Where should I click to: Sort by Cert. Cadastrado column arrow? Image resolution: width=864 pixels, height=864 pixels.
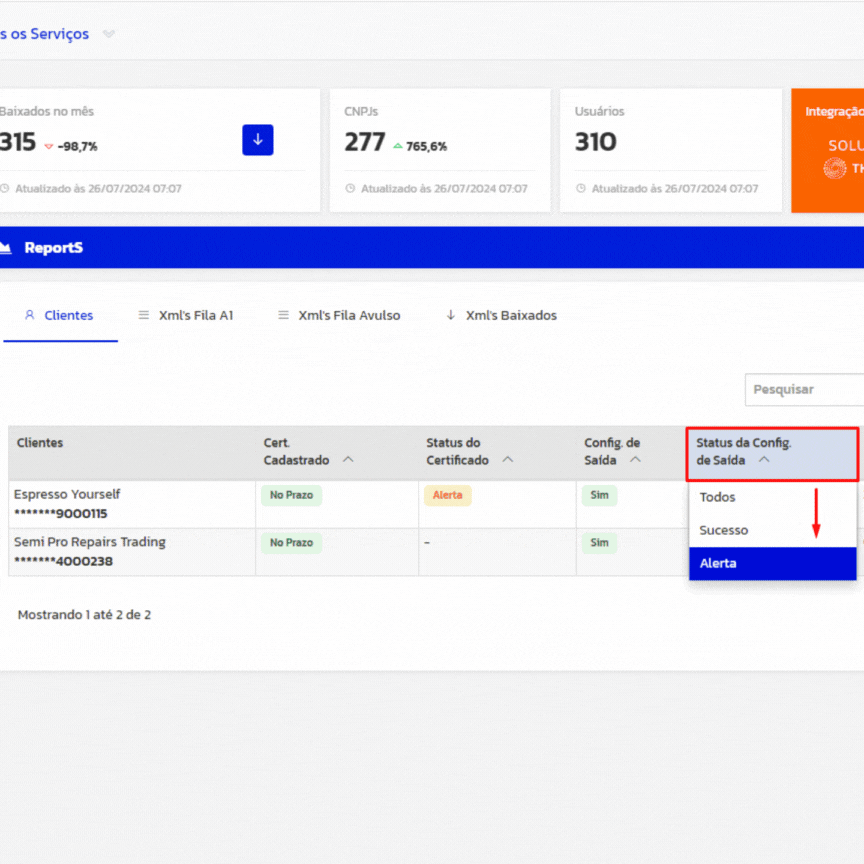tap(348, 460)
